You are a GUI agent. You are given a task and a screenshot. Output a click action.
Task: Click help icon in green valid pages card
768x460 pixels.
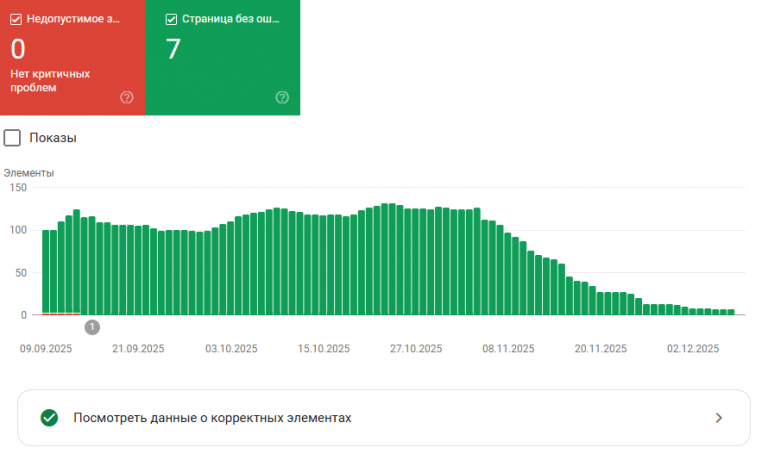pos(282,97)
